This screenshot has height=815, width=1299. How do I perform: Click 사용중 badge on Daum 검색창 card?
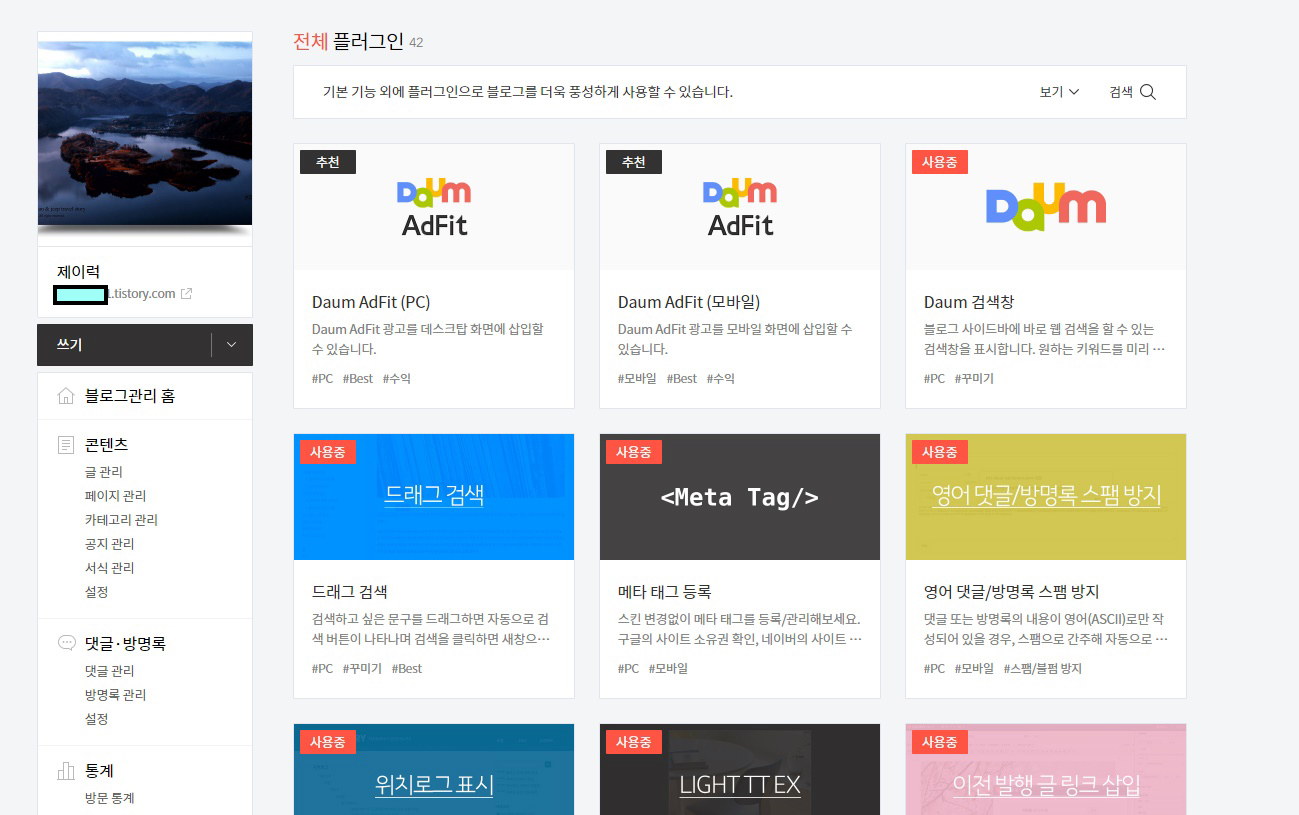[x=940, y=162]
